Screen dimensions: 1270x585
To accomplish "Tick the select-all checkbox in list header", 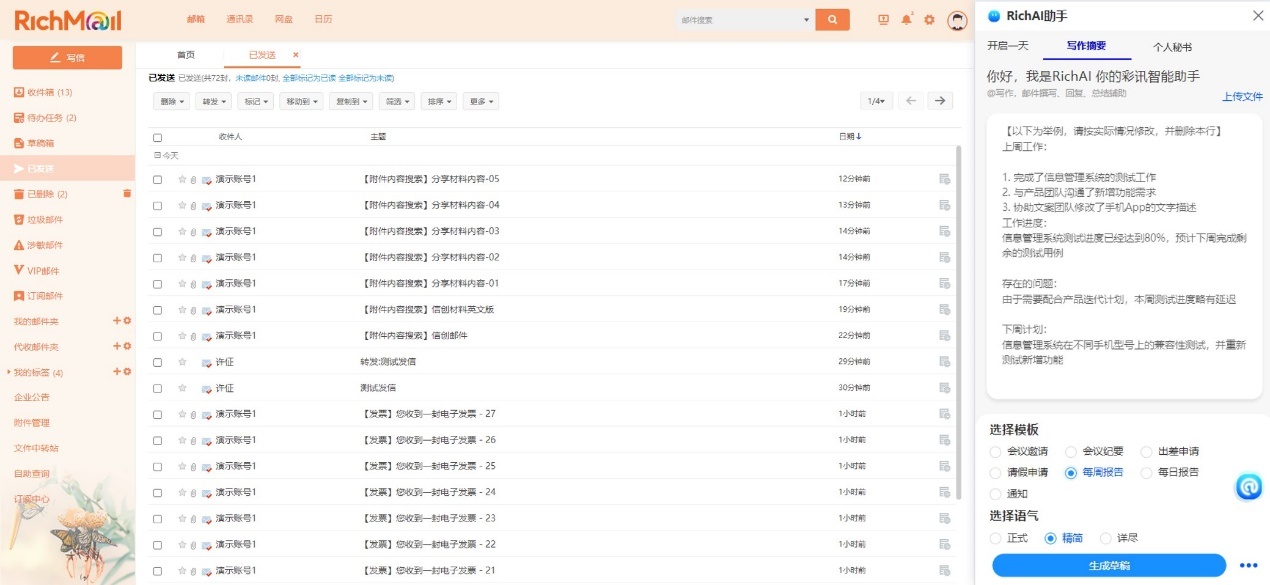I will coord(157,137).
